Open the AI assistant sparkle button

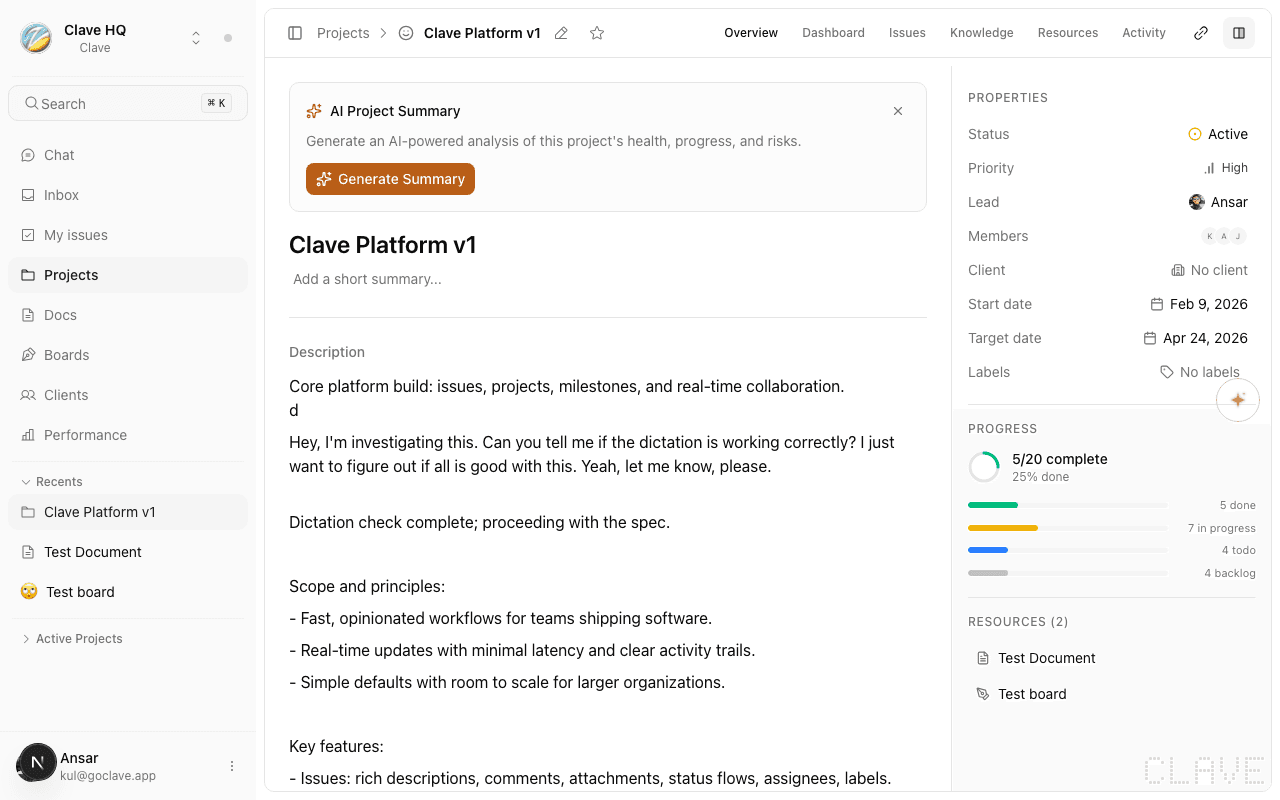click(x=1238, y=399)
